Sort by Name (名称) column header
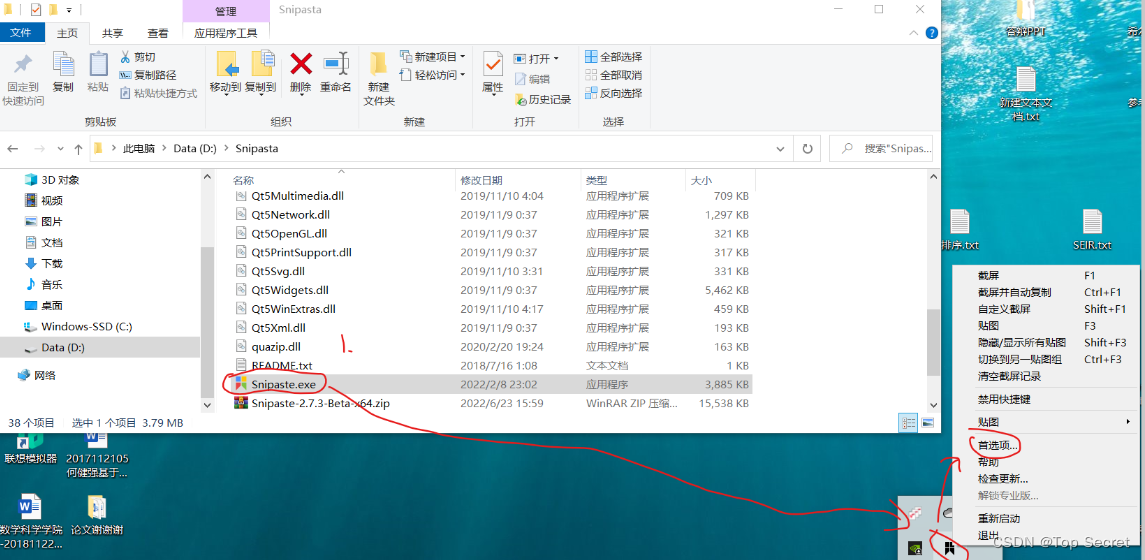 pos(243,180)
